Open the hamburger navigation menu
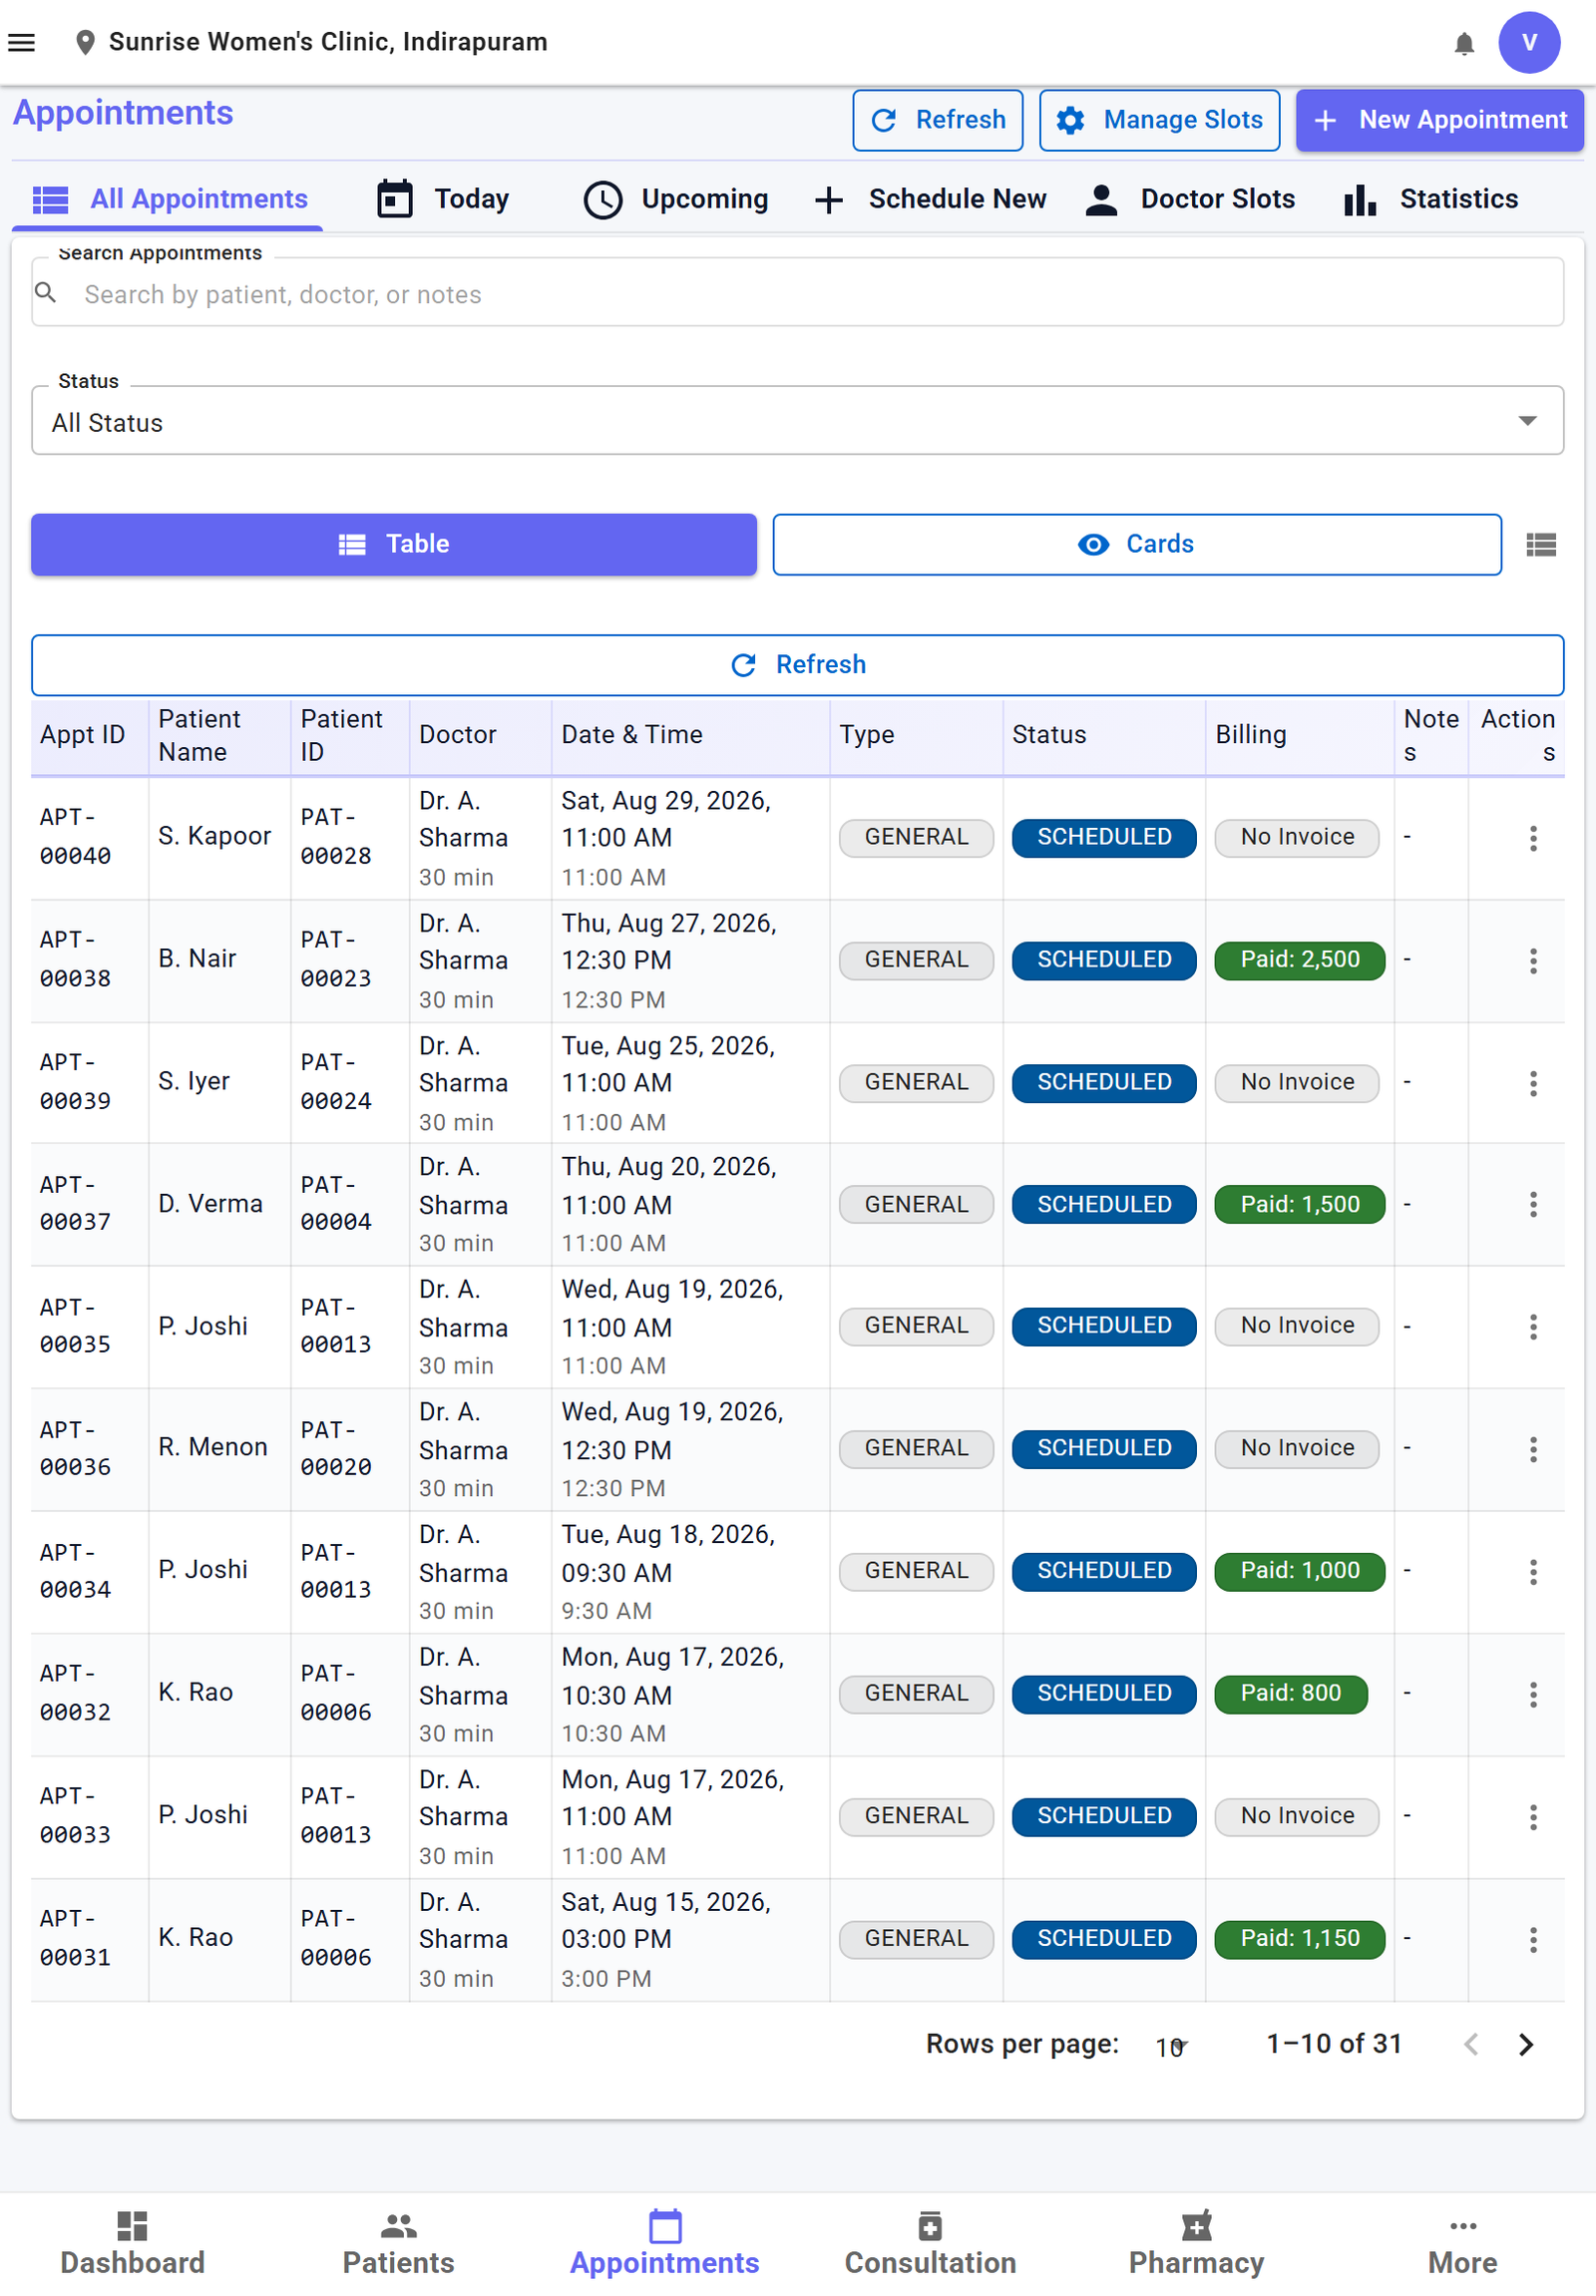The image size is (1596, 2296). tap(22, 42)
